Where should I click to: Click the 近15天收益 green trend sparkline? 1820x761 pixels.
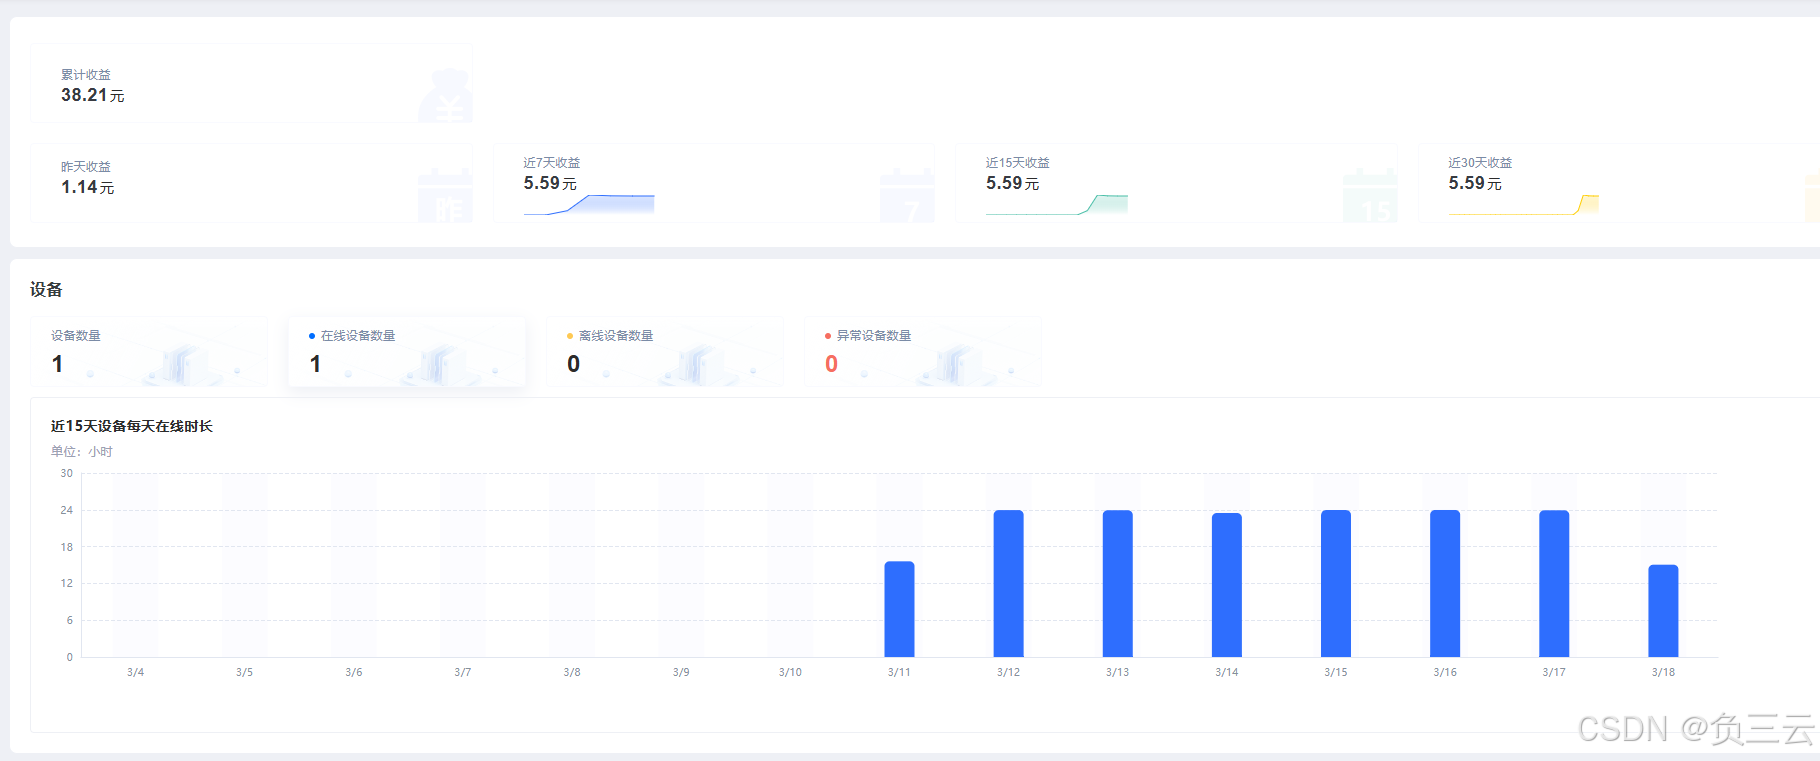(x=1057, y=204)
